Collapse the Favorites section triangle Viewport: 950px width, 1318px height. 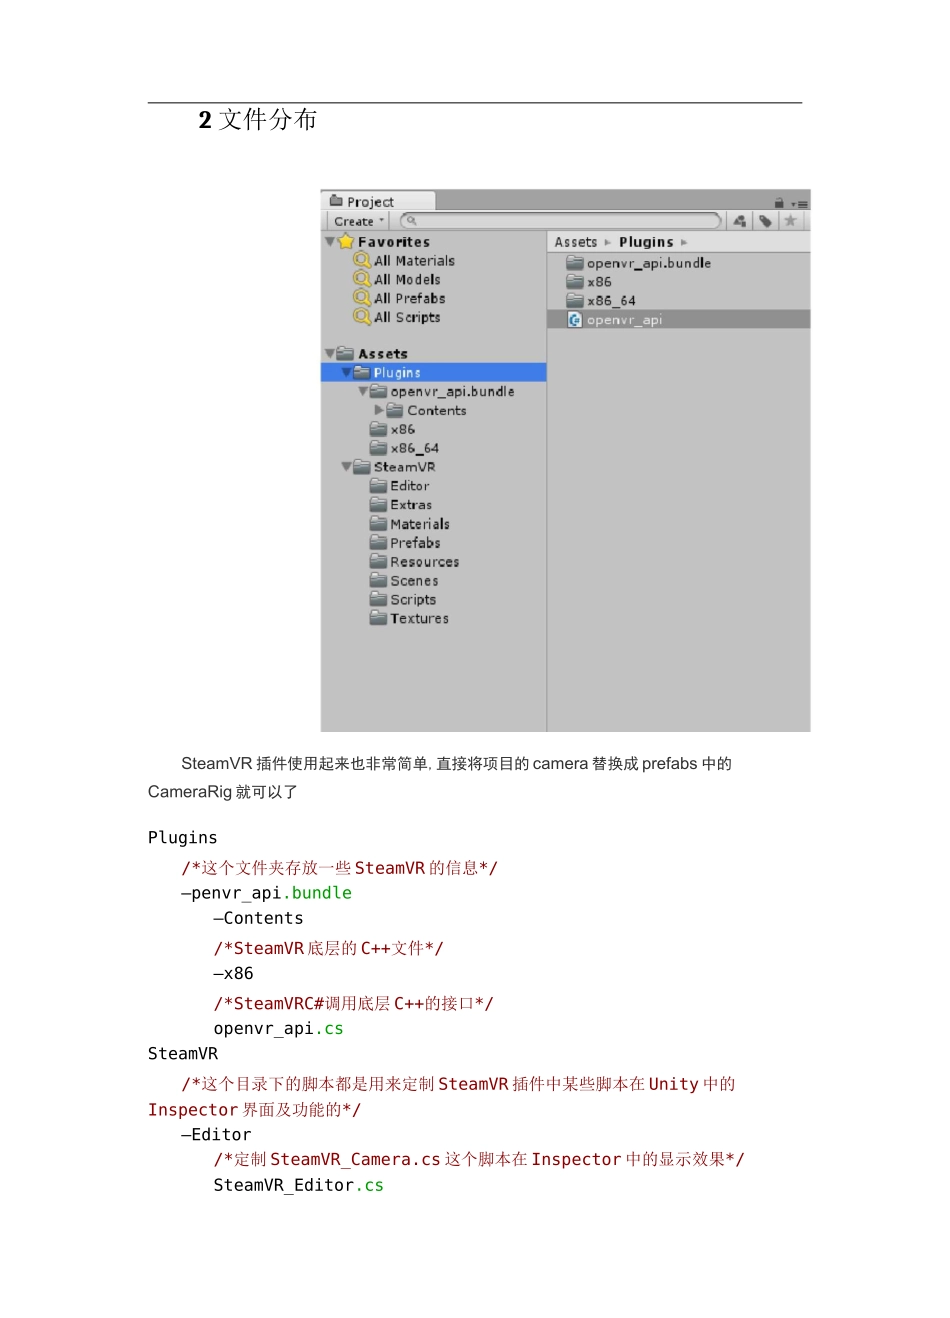coord(330,241)
